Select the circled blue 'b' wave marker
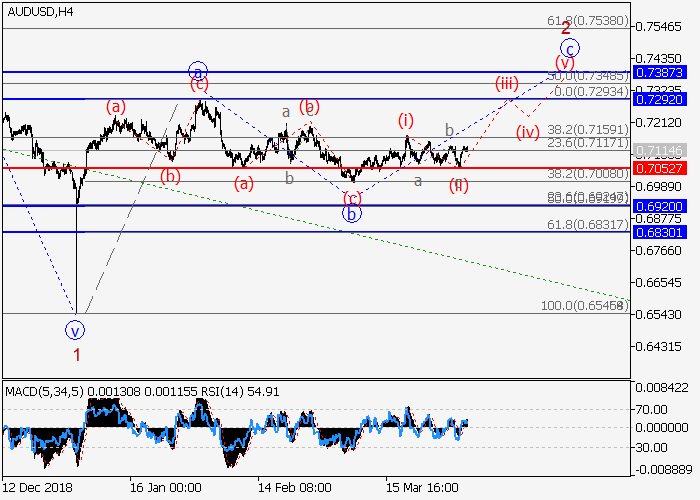Image resolution: width=700 pixels, height=500 pixels. [x=352, y=213]
